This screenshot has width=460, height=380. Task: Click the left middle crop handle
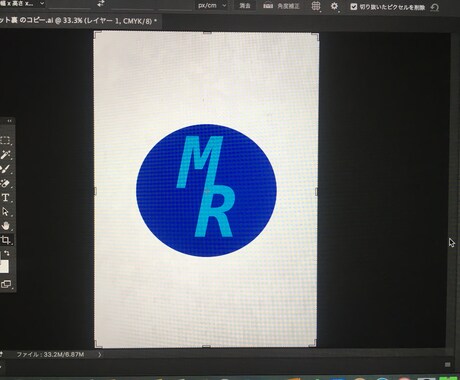click(95, 191)
